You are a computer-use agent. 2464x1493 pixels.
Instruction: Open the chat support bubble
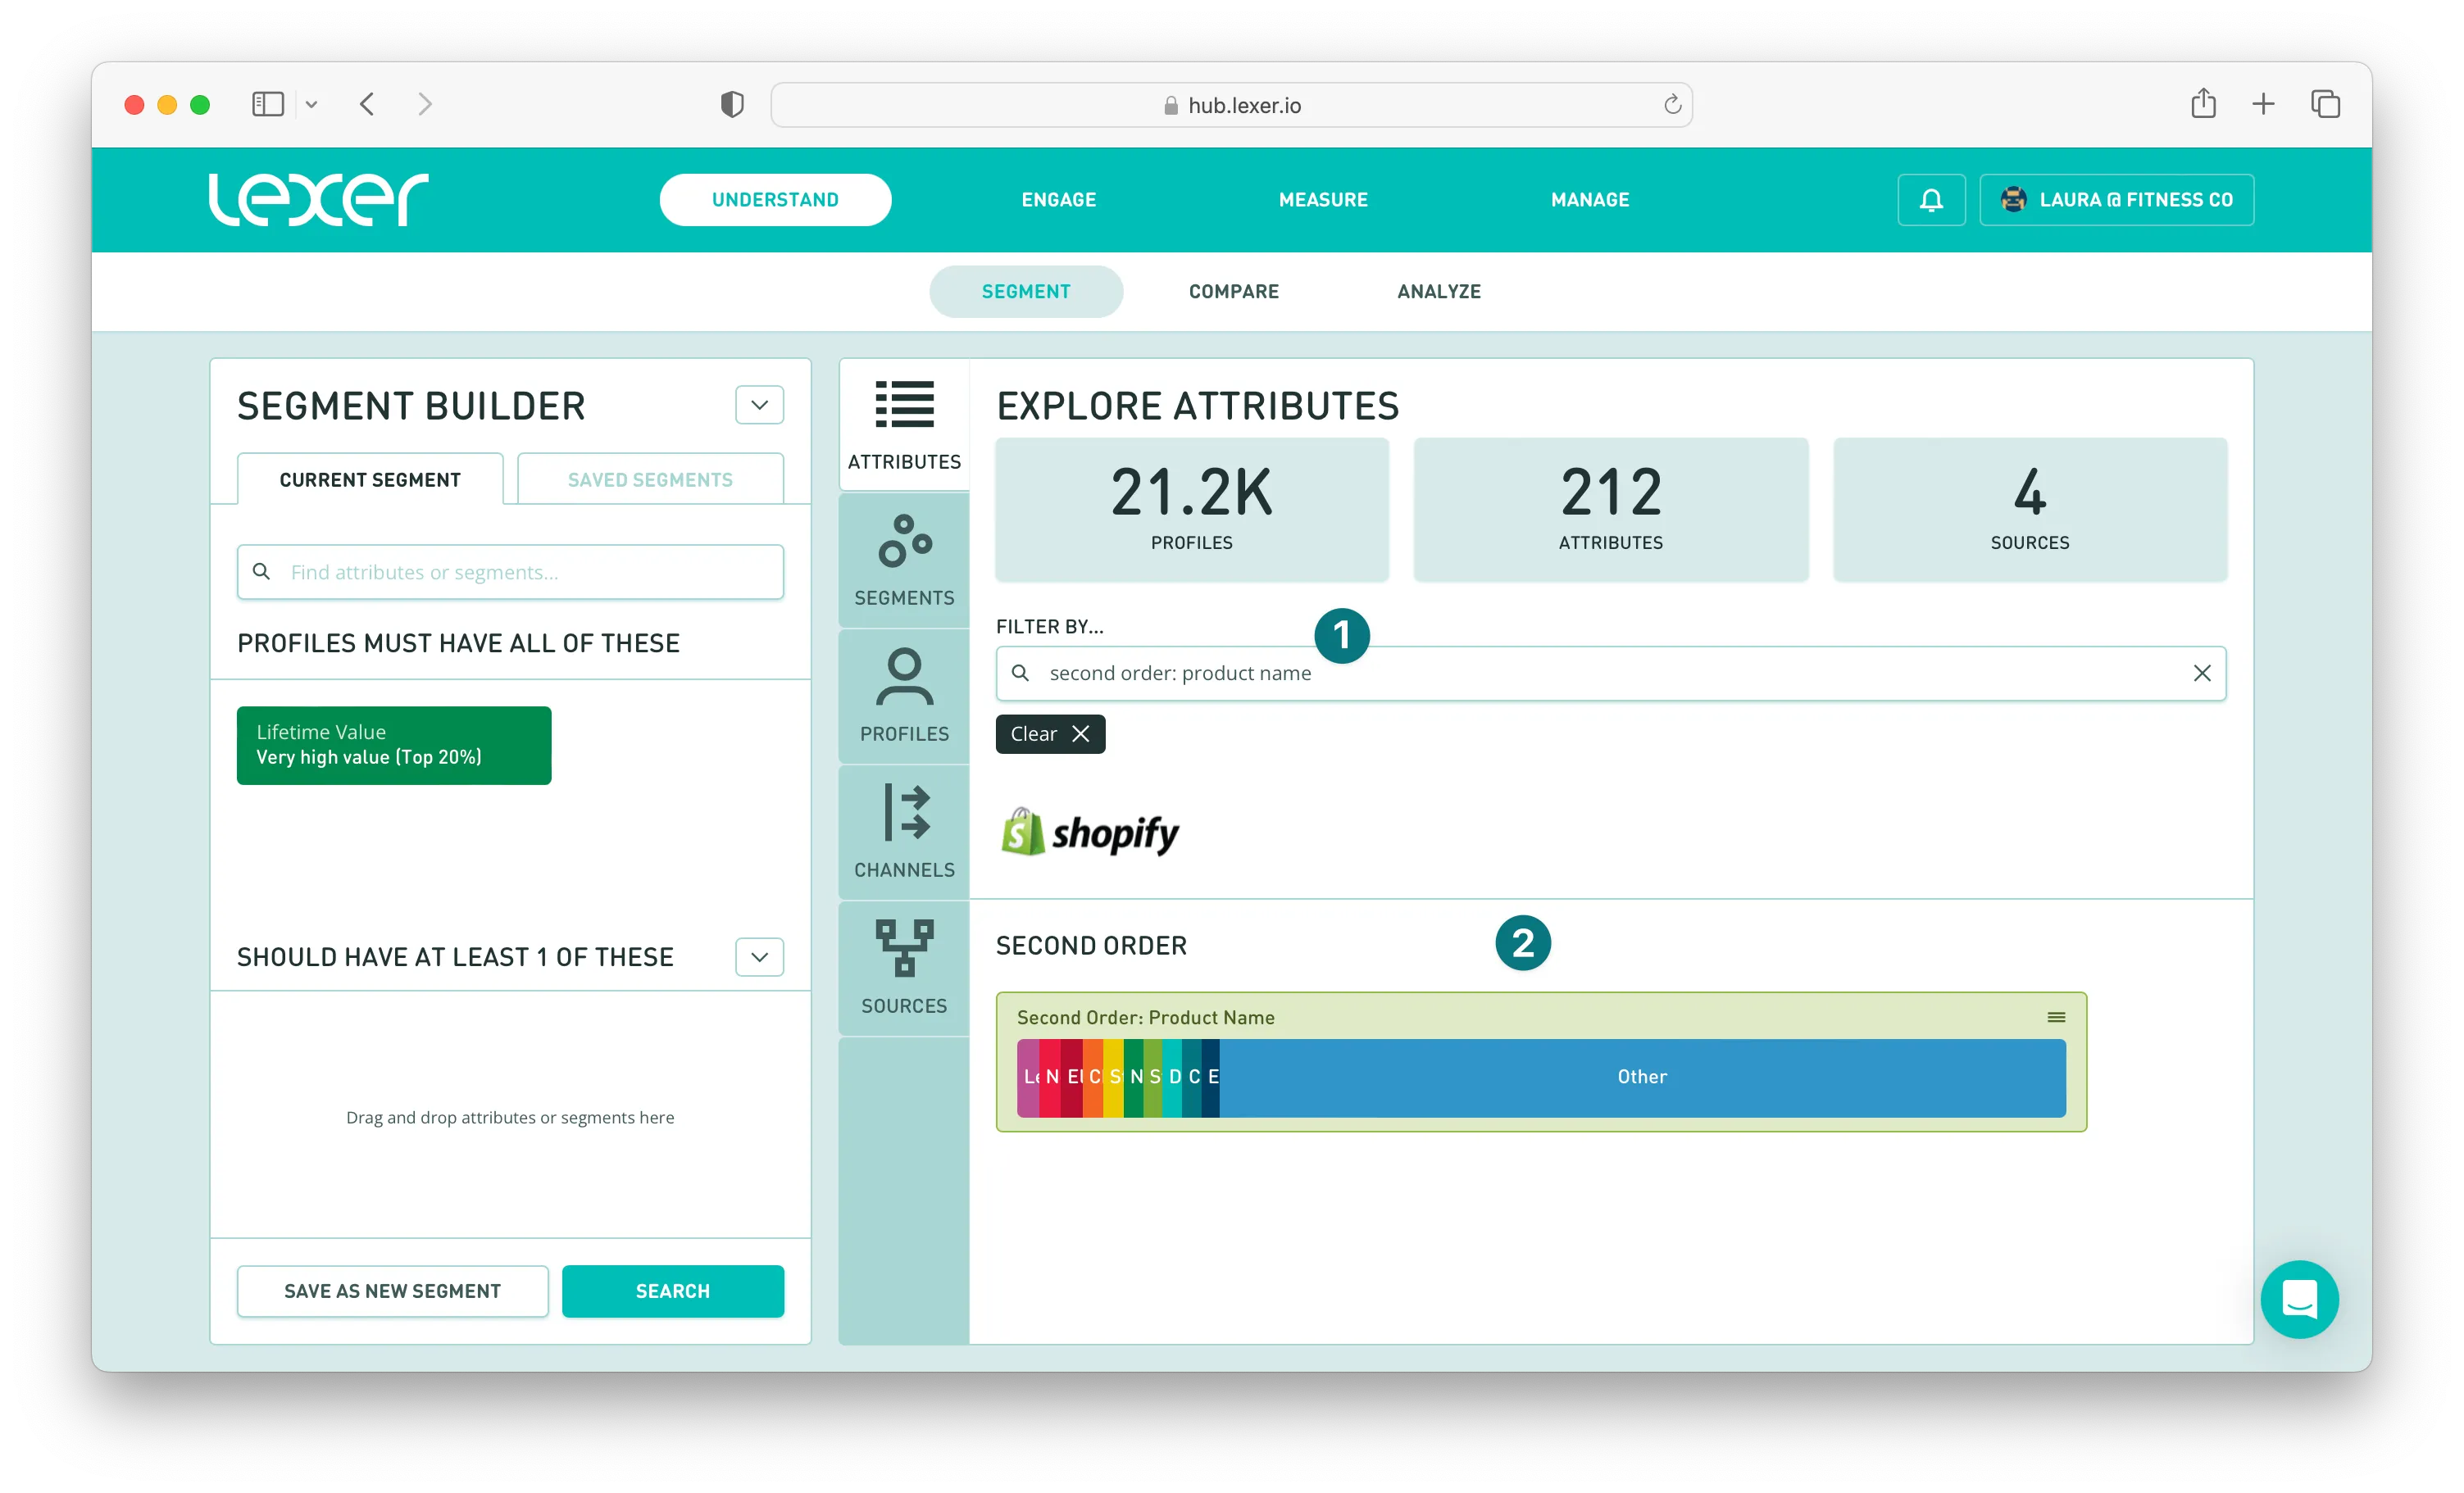pos(2299,1299)
